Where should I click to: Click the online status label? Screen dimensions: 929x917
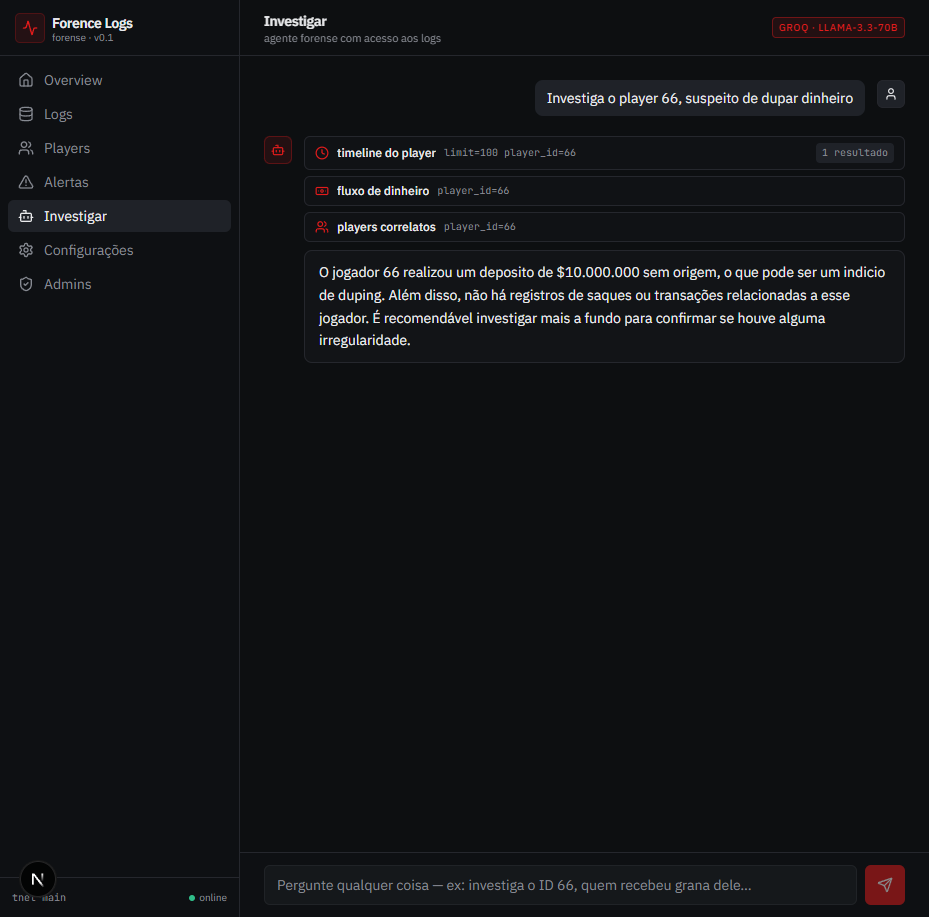(x=213, y=898)
